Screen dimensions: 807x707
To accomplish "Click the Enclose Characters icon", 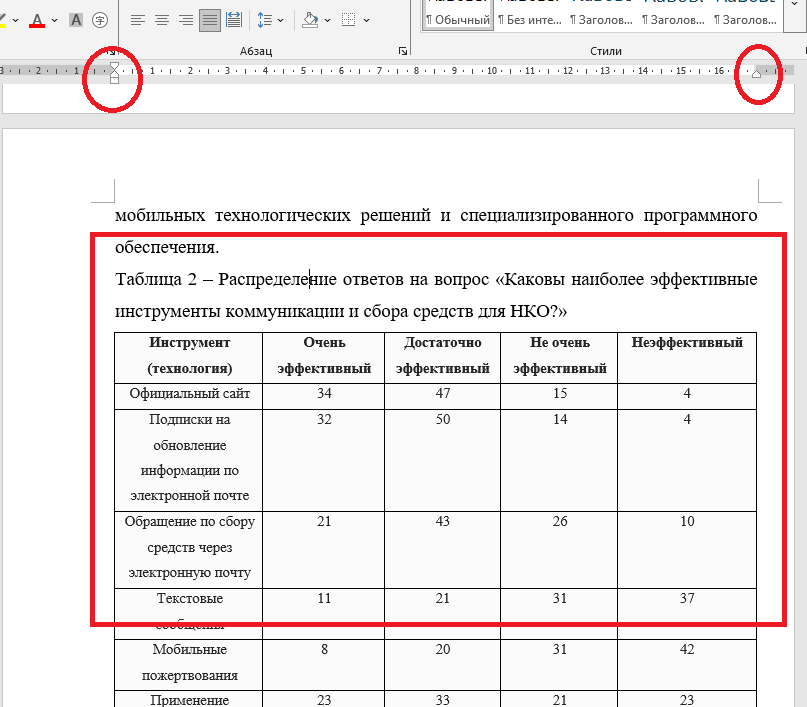I will coord(98,20).
